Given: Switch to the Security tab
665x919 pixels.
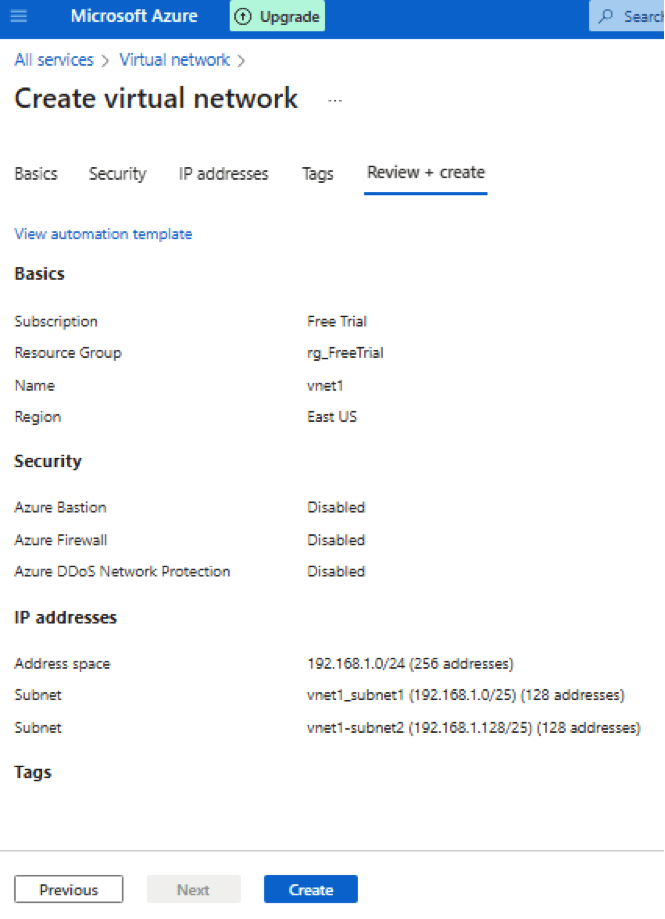Looking at the screenshot, I should (x=117, y=174).
